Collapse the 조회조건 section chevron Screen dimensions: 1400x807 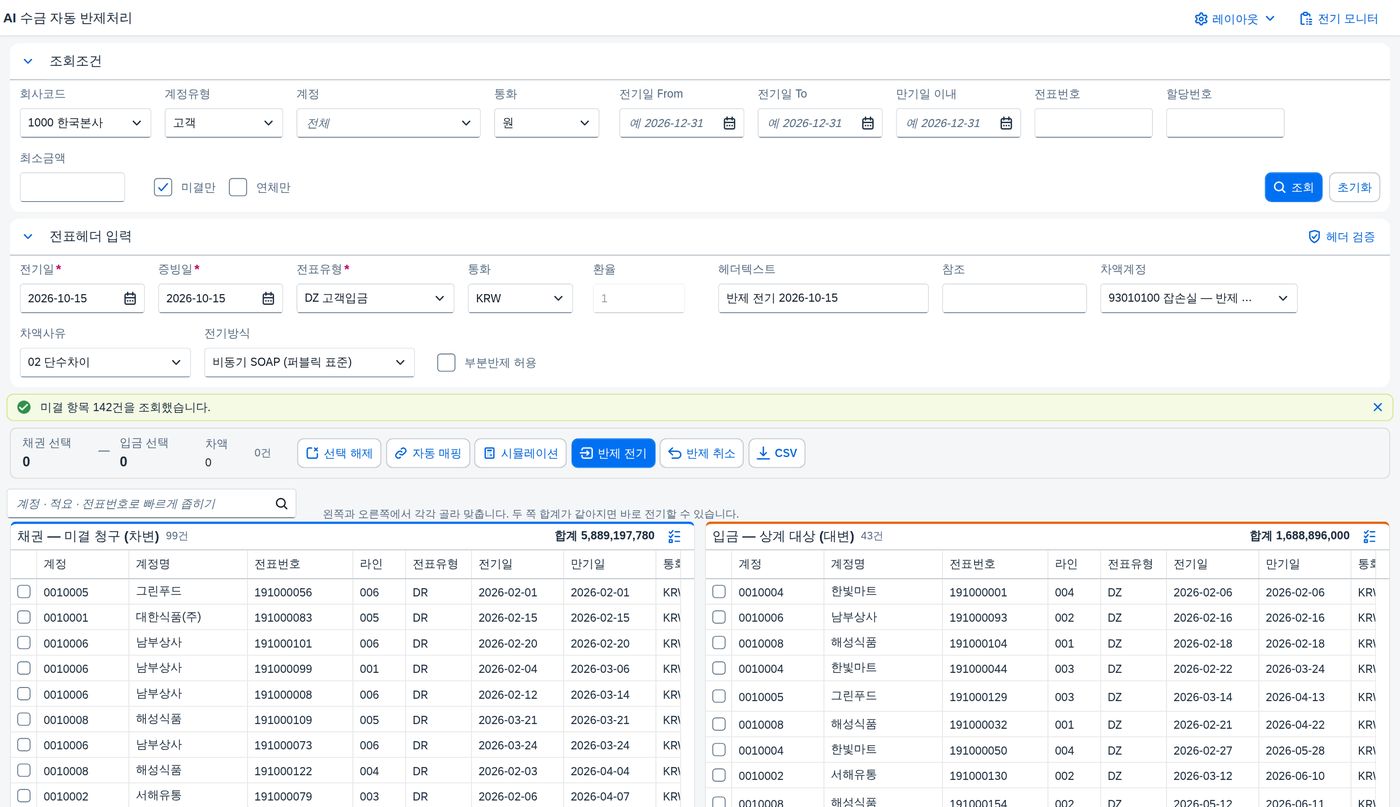tap(27, 61)
